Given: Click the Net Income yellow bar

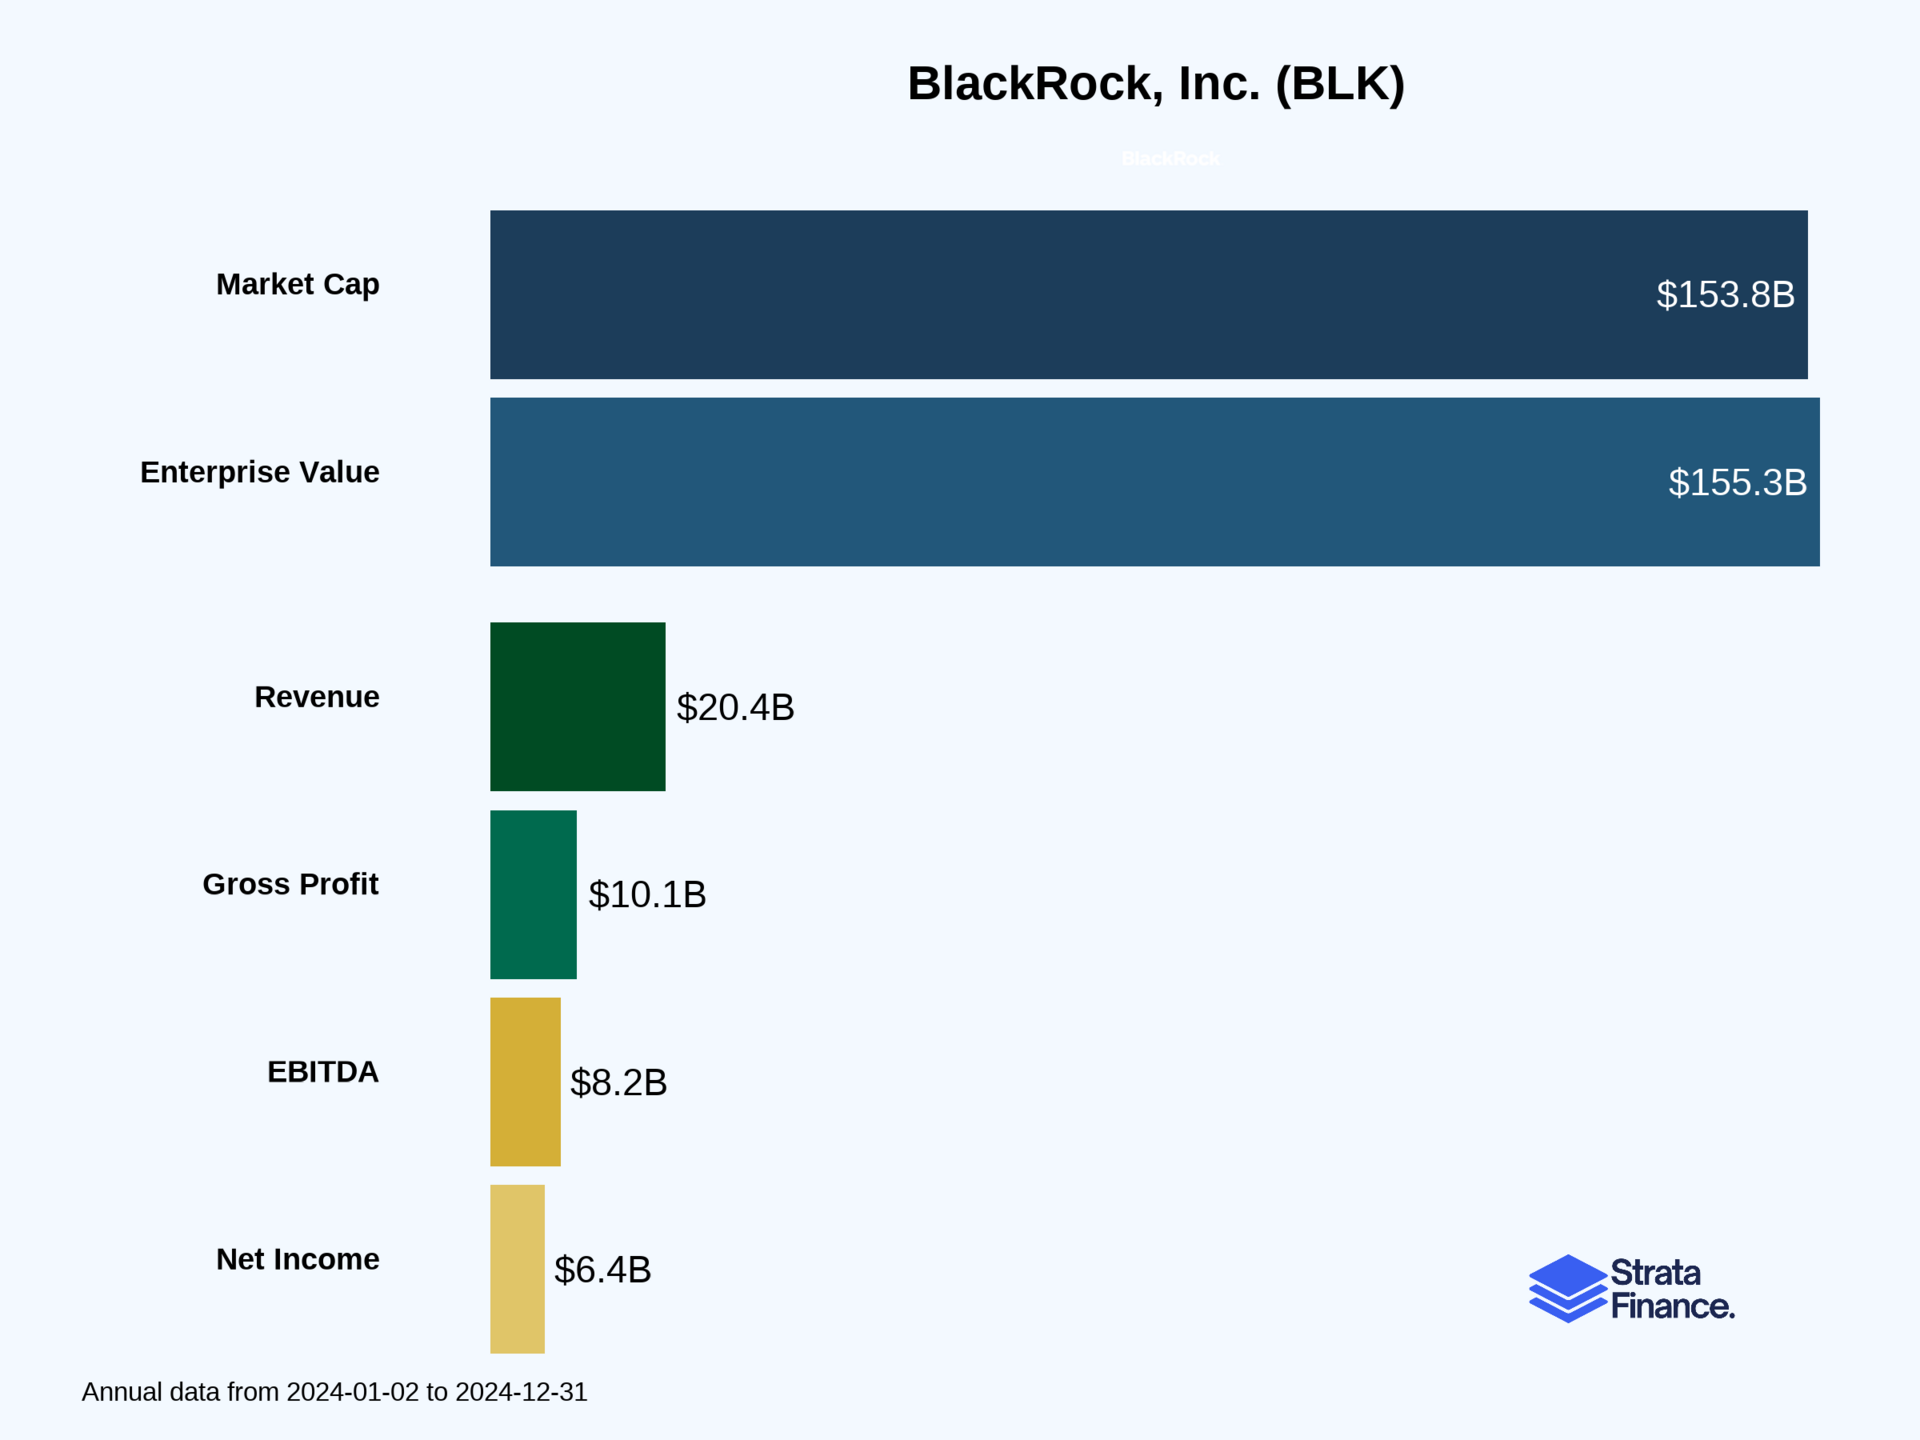Looking at the screenshot, I should [517, 1268].
